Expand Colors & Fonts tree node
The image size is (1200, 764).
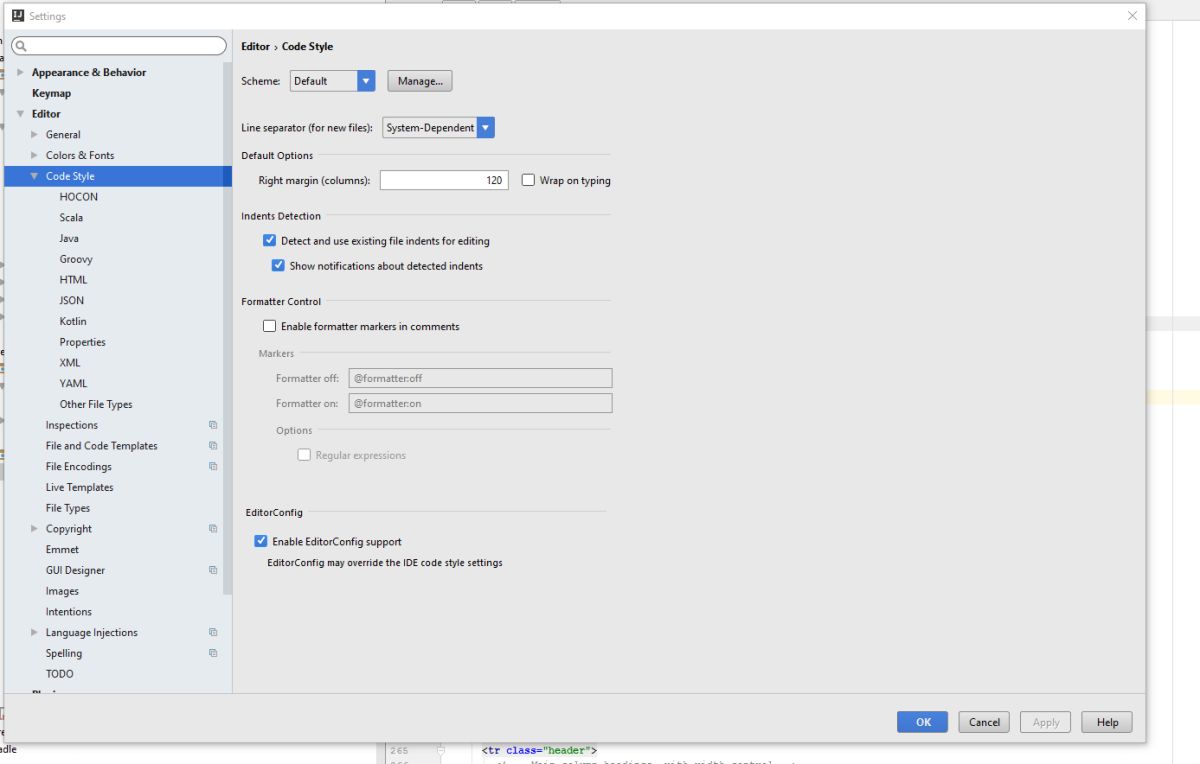point(34,155)
